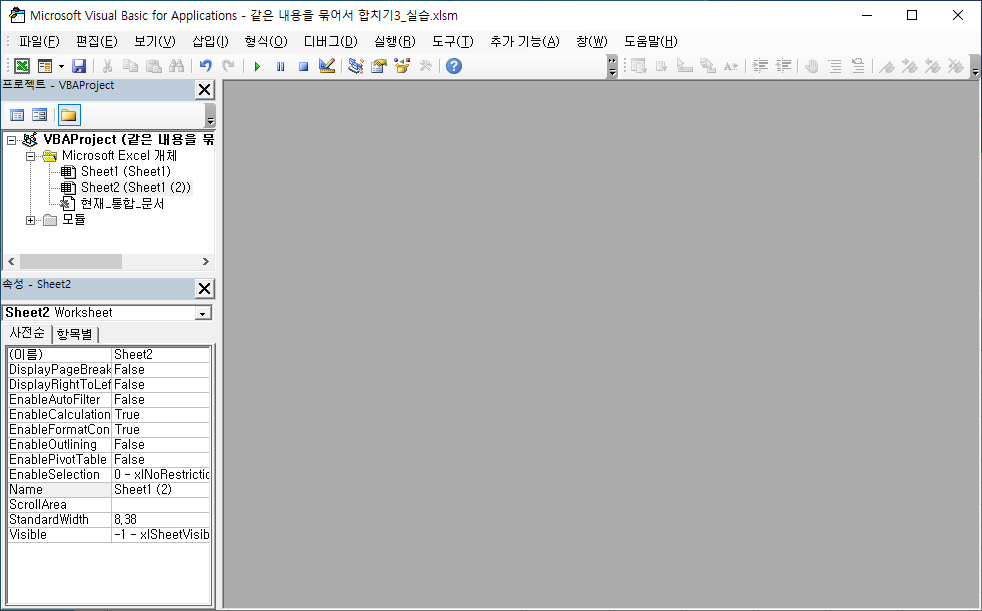Click View Object icon in project panel

pos(39,115)
